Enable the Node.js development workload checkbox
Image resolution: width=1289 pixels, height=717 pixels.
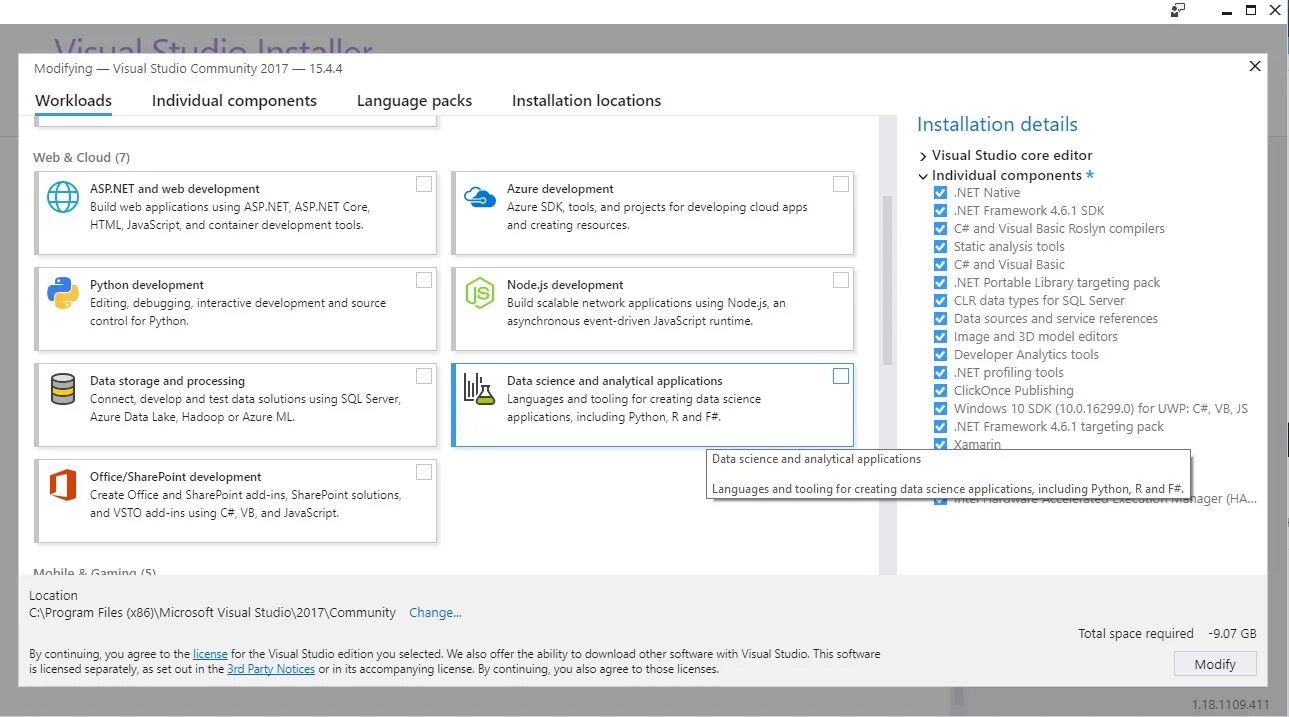[841, 280]
